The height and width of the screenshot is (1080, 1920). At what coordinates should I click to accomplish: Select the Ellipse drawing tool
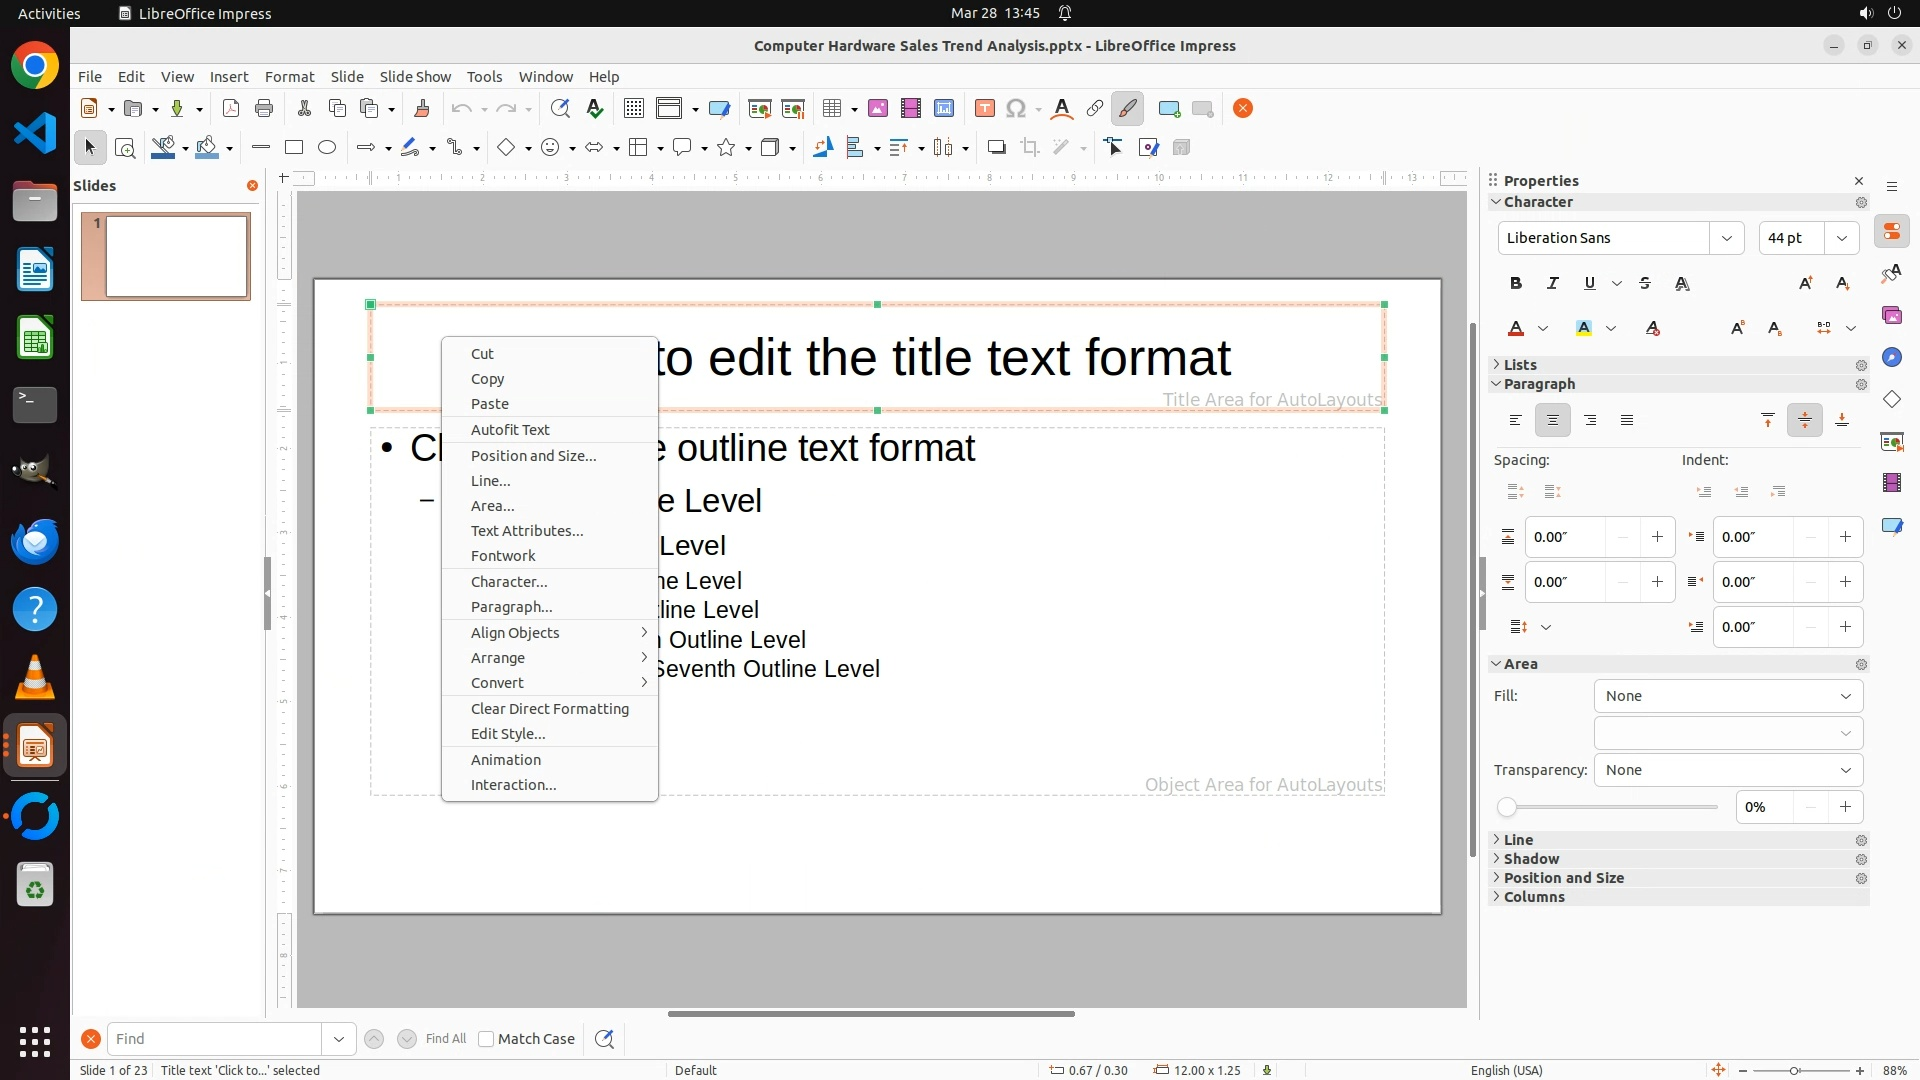tap(327, 148)
